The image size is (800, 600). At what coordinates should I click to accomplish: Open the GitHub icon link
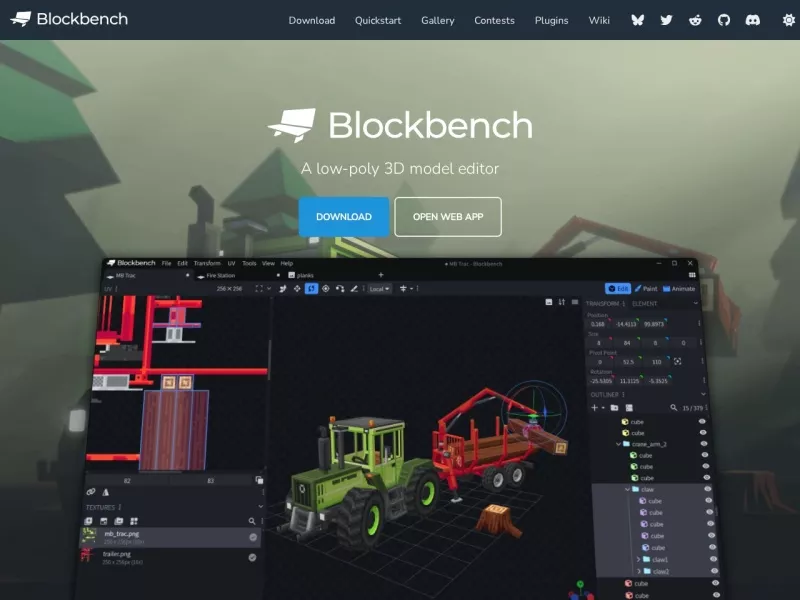click(723, 20)
